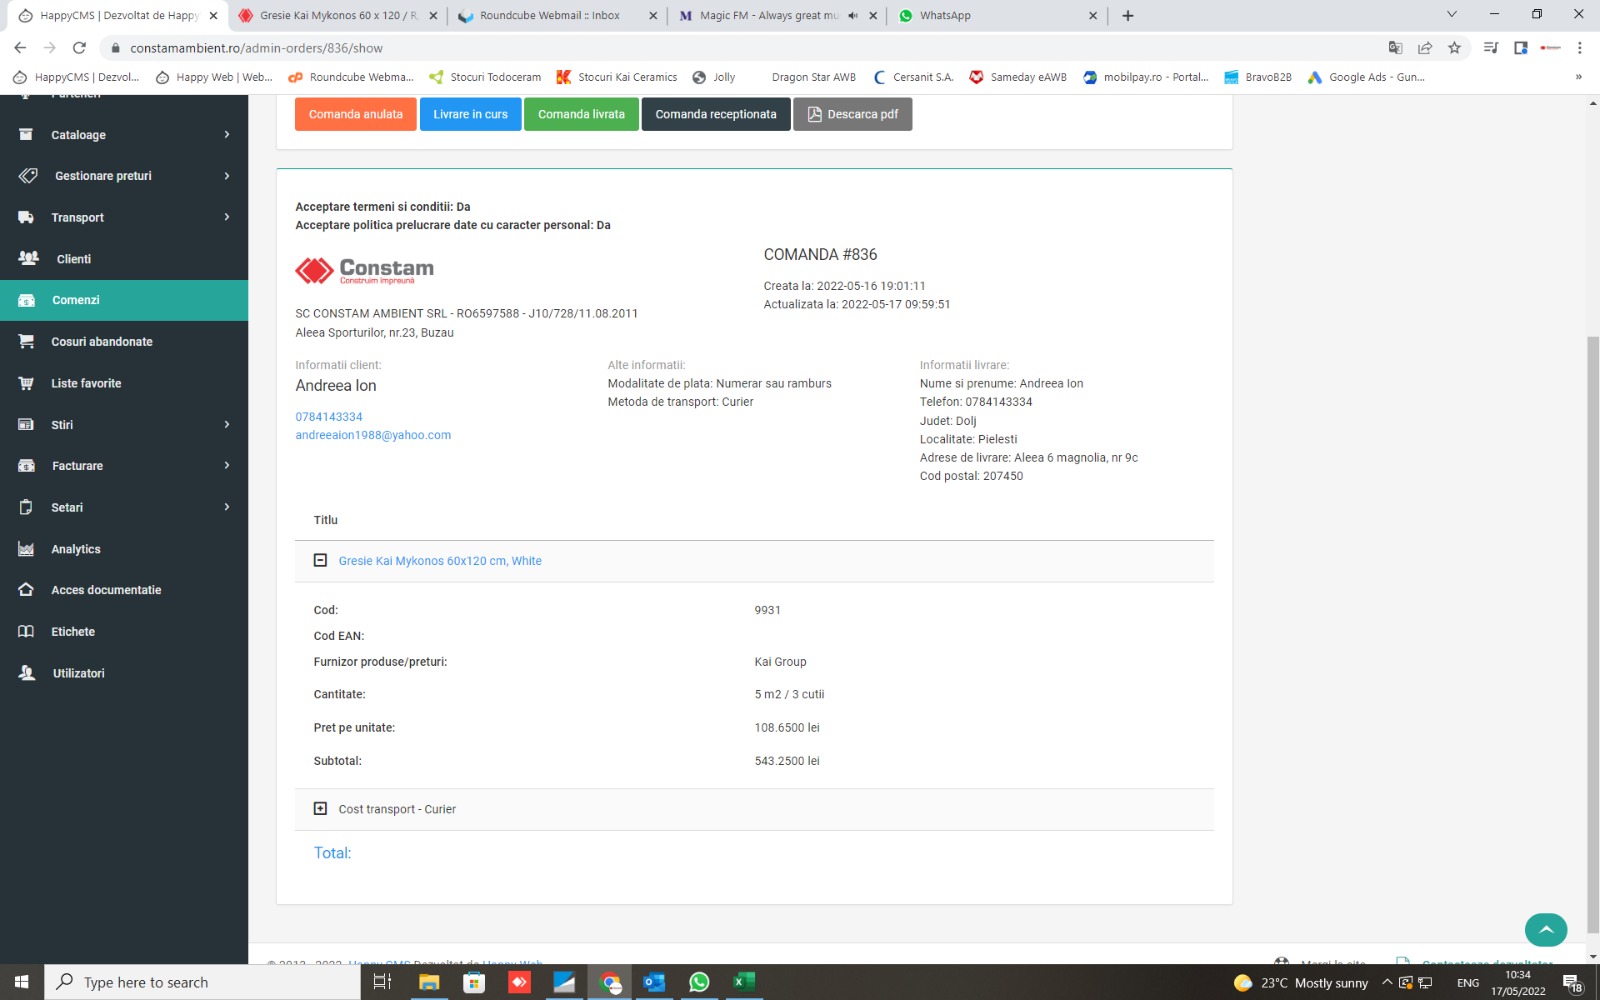Click the Comanda livrata button
The image size is (1600, 1000).
point(581,114)
